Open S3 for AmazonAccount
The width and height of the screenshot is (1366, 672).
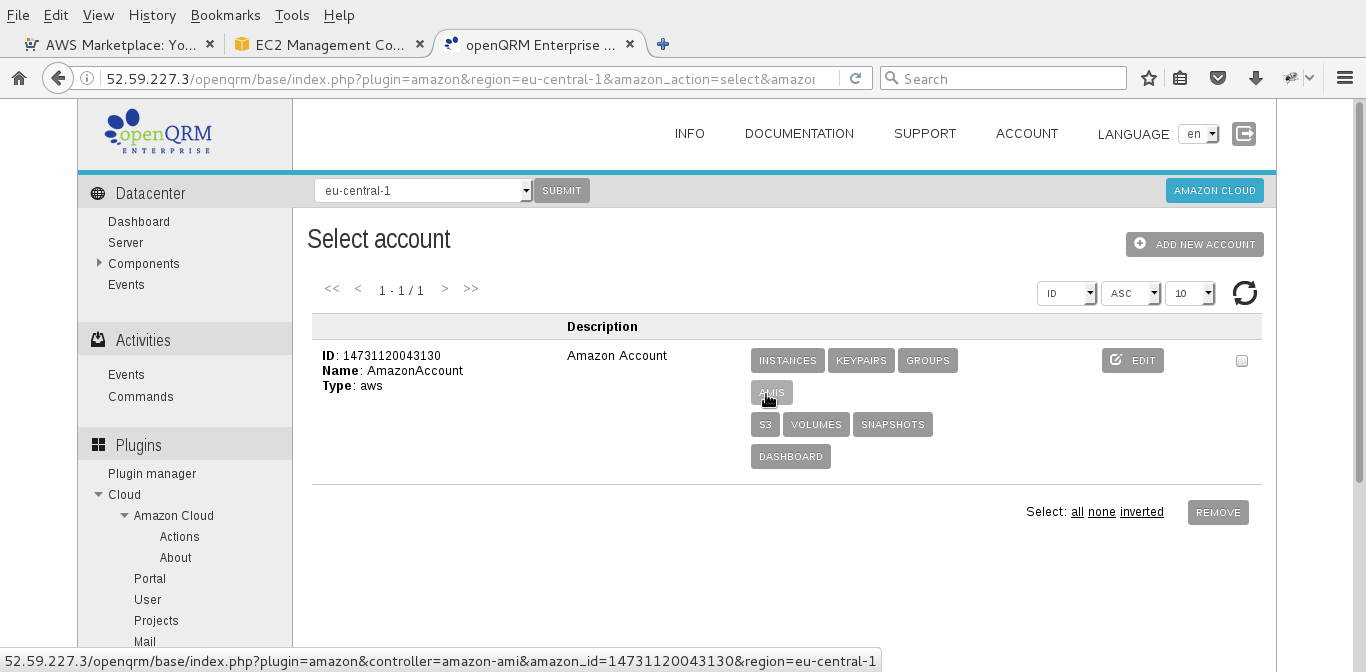click(765, 424)
